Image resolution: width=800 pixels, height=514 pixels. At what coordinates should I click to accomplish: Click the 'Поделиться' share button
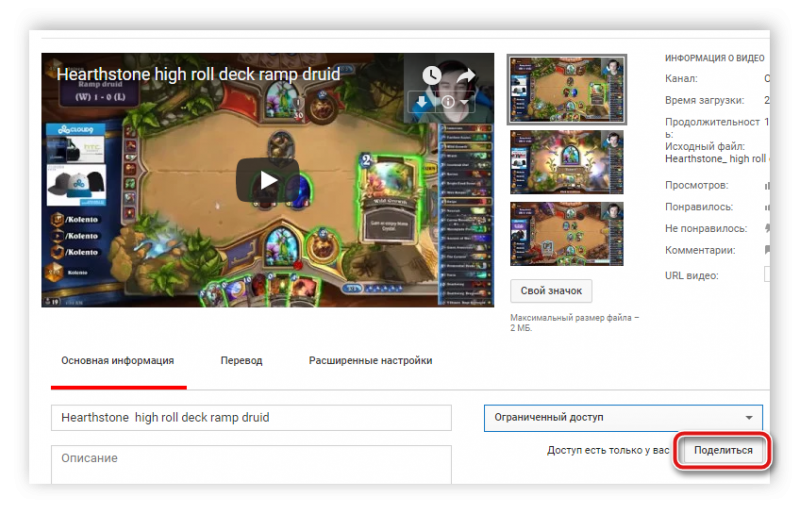tap(723, 450)
